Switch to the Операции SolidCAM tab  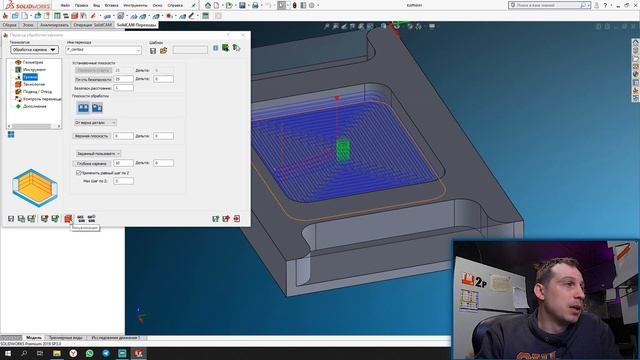click(x=93, y=25)
